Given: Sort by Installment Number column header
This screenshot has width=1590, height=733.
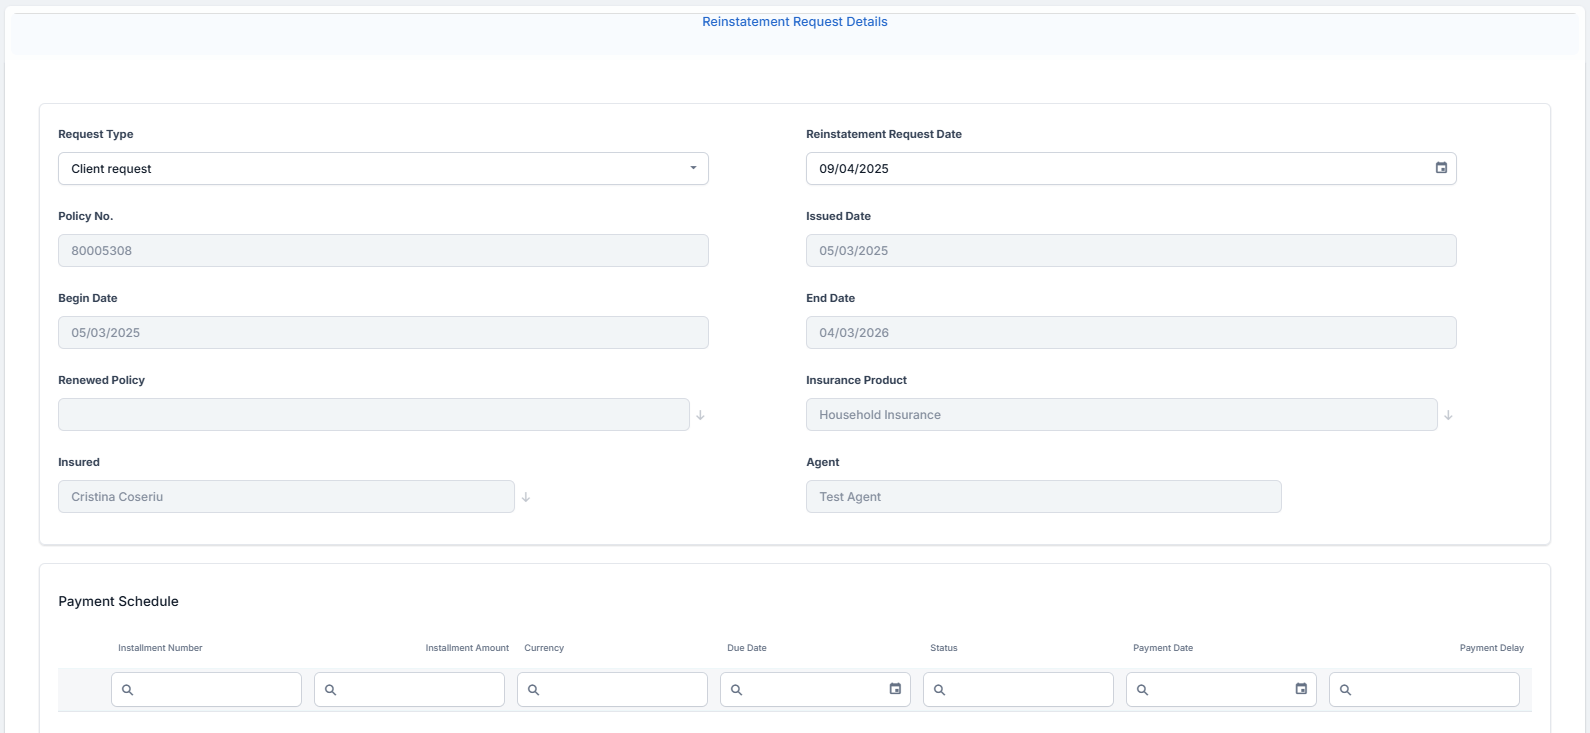Looking at the screenshot, I should point(160,648).
